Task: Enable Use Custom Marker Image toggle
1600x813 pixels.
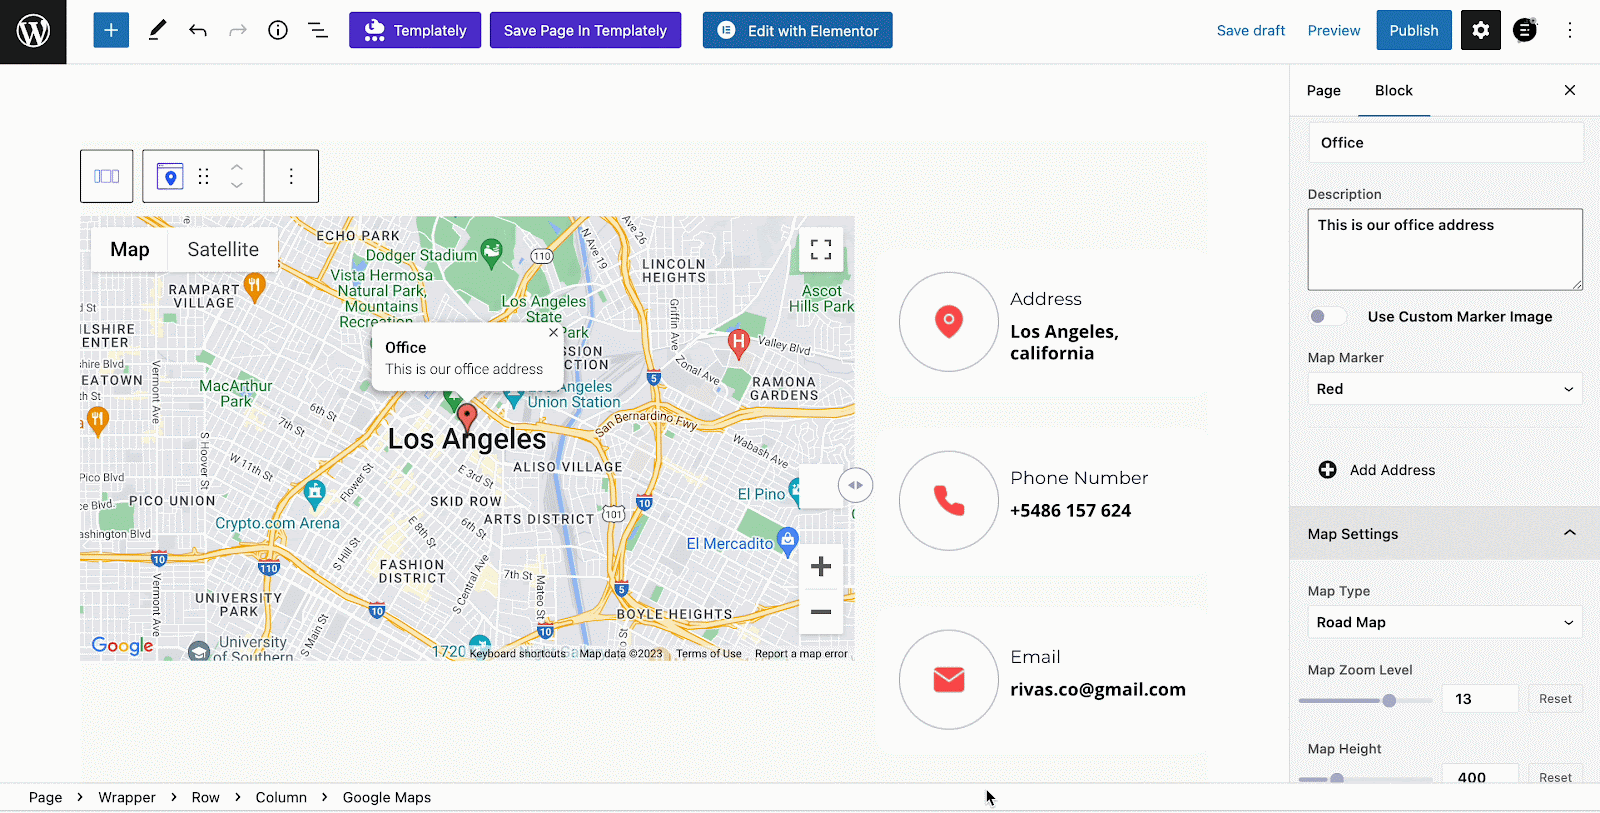Action: click(1326, 316)
